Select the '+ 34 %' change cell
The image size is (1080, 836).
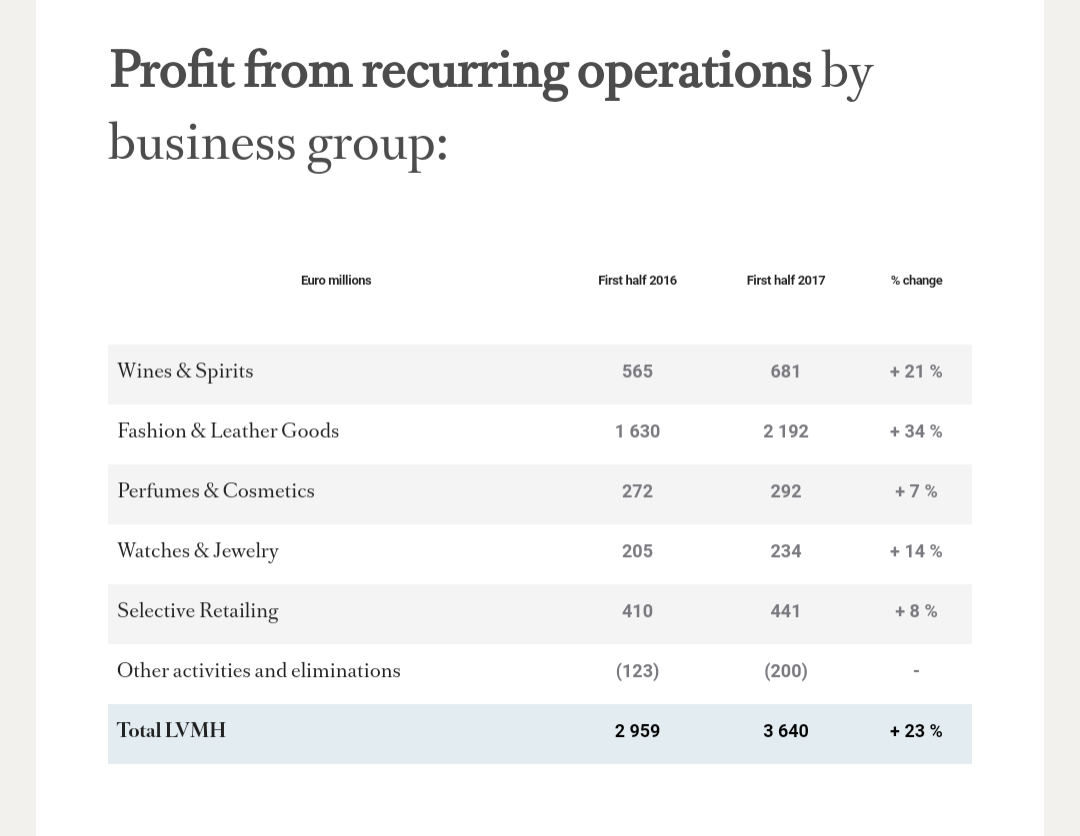tap(916, 431)
